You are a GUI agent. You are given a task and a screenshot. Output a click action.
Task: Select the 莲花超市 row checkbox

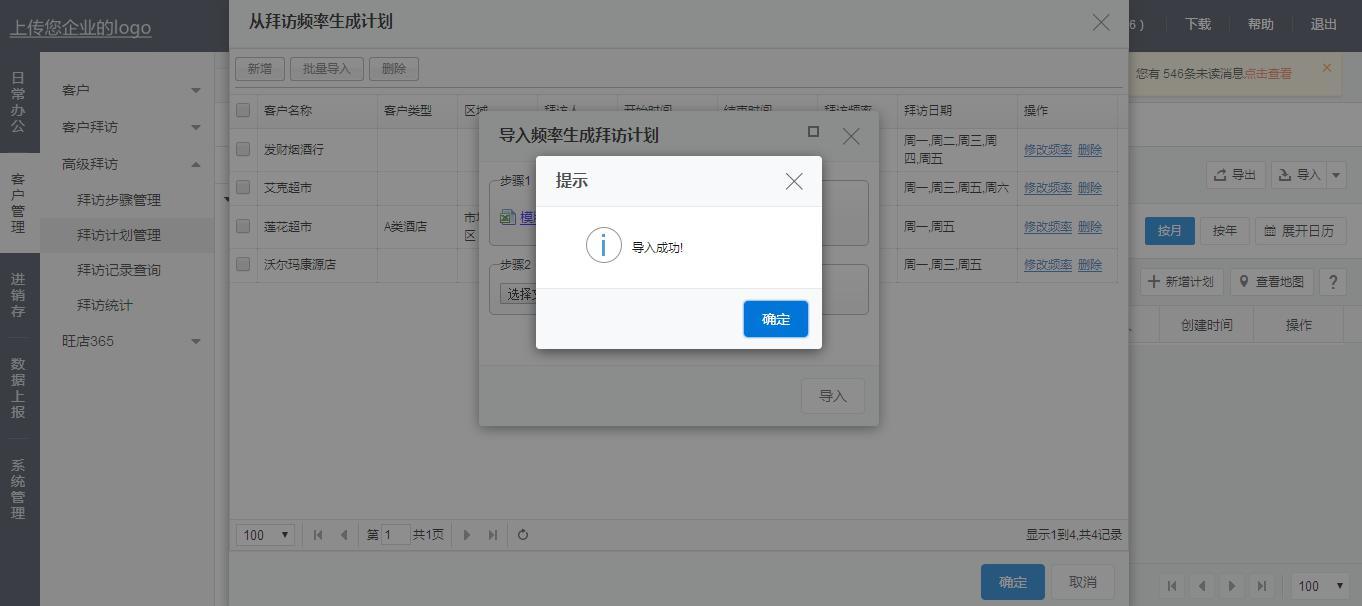pyautogui.click(x=243, y=226)
